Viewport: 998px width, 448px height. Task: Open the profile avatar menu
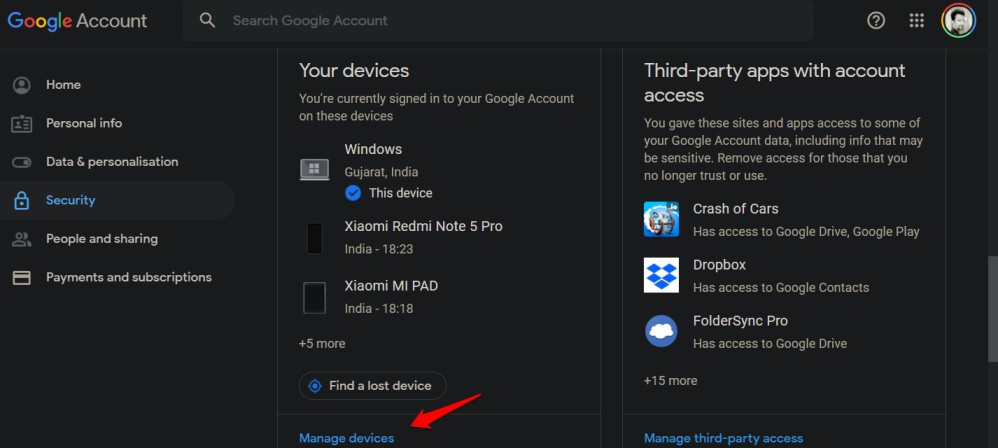[x=958, y=20]
